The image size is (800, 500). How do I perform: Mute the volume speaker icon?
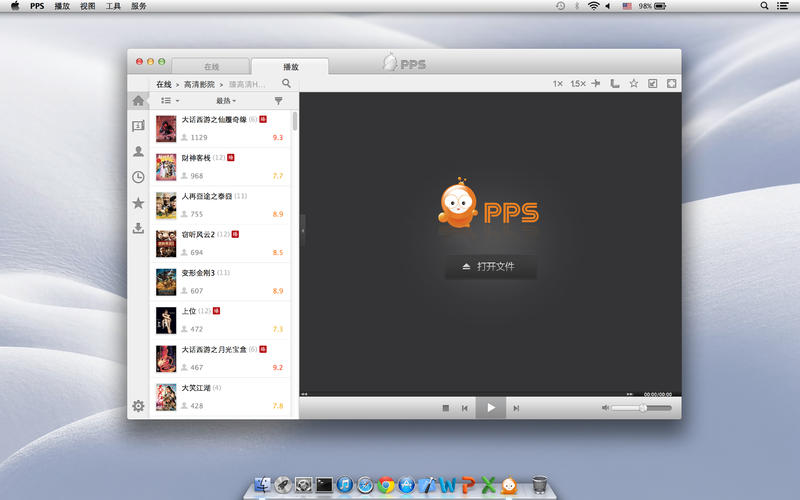click(x=605, y=408)
